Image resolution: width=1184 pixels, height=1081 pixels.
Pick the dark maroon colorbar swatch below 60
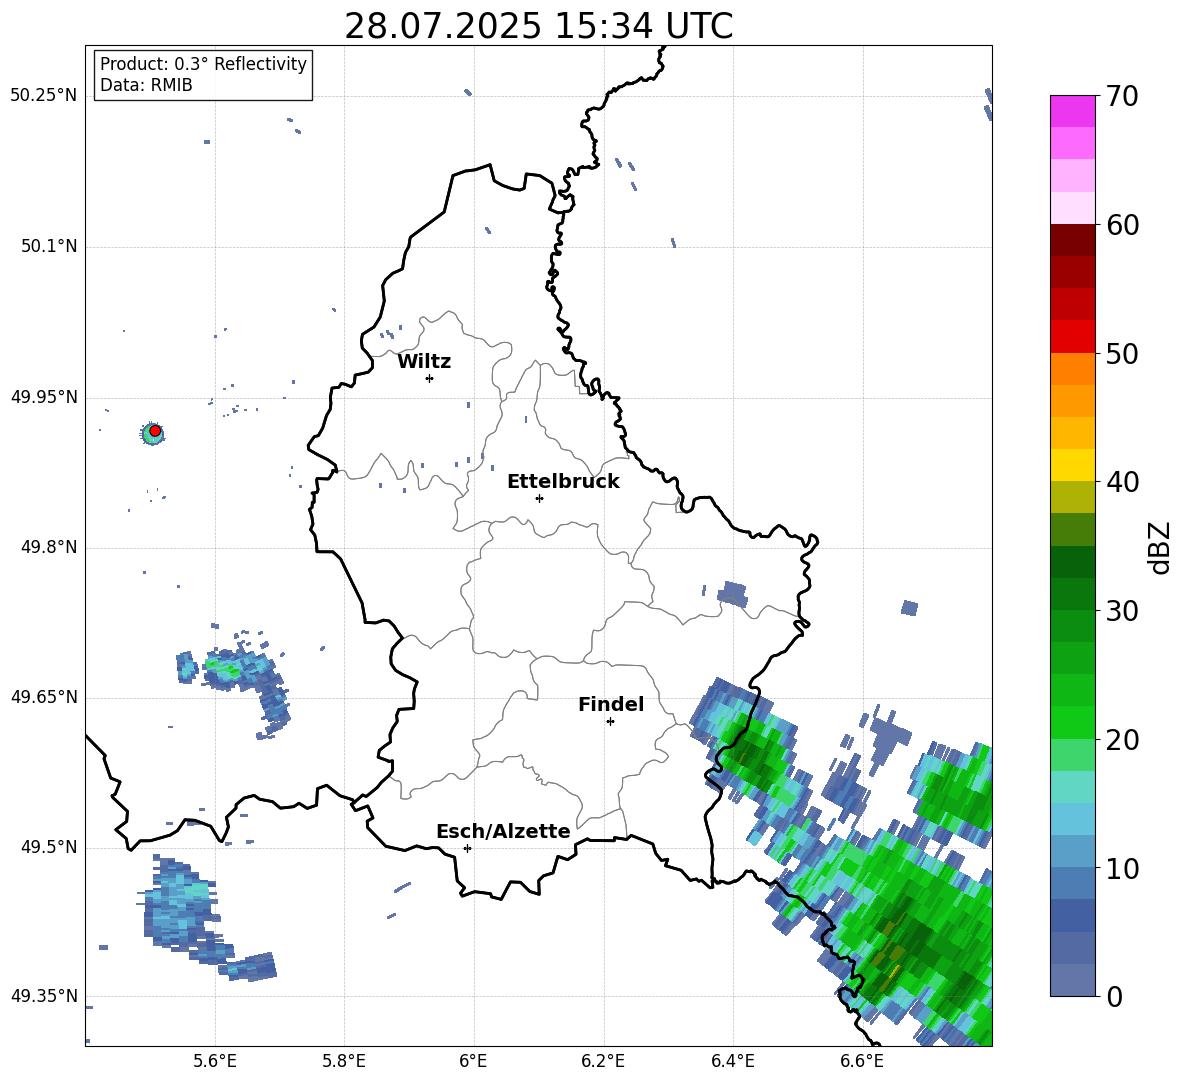point(1072,240)
